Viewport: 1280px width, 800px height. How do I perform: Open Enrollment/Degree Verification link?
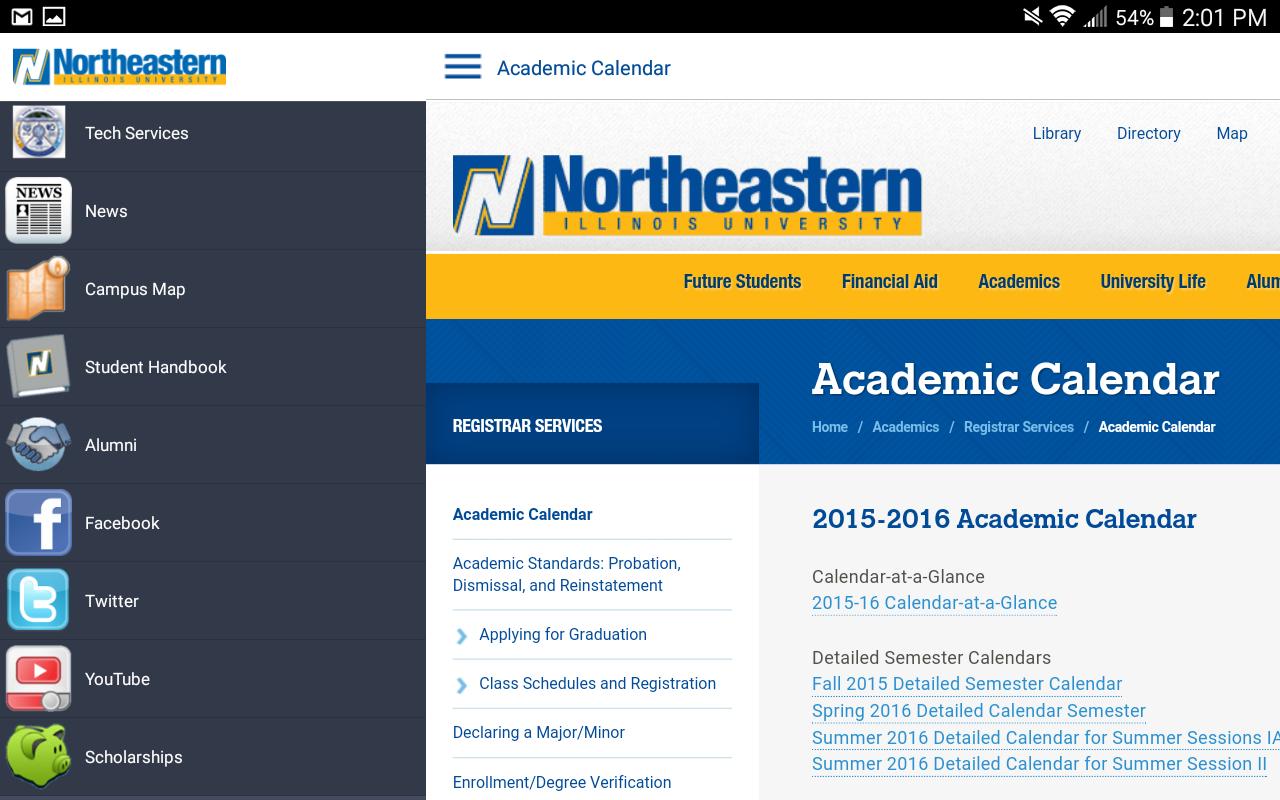[x=562, y=783]
